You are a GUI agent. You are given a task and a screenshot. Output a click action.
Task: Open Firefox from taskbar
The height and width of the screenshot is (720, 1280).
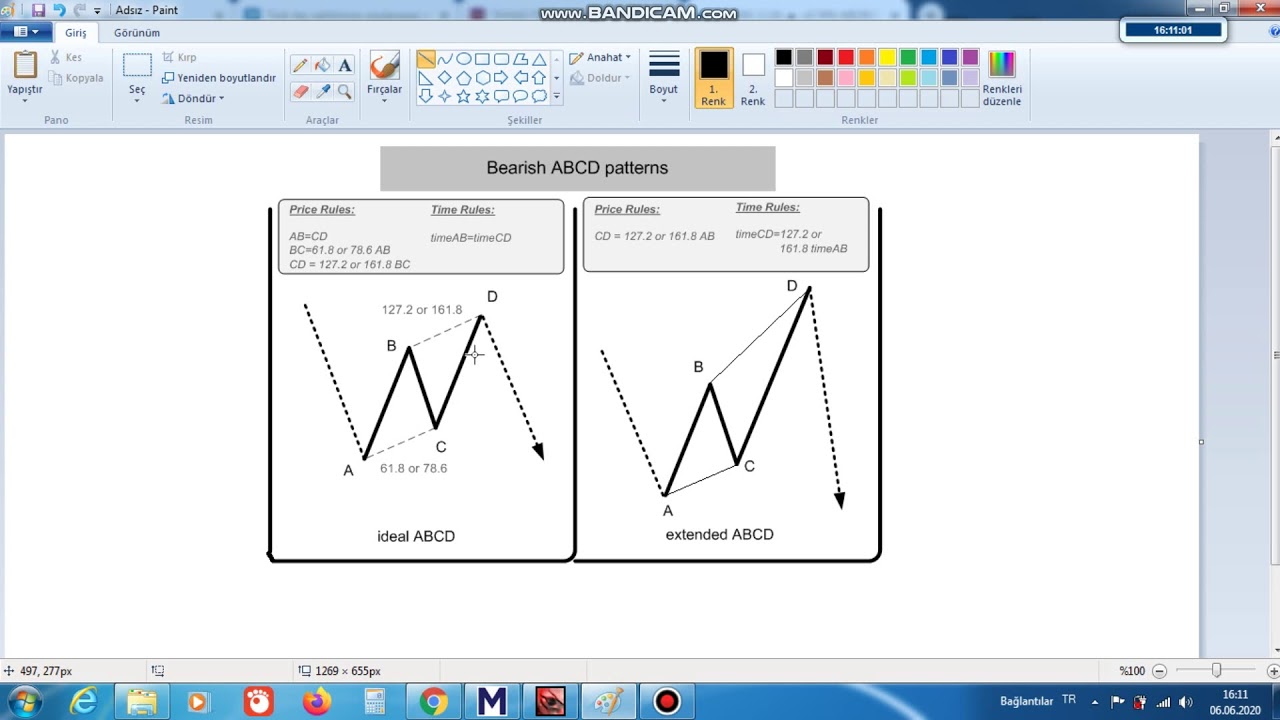click(317, 702)
